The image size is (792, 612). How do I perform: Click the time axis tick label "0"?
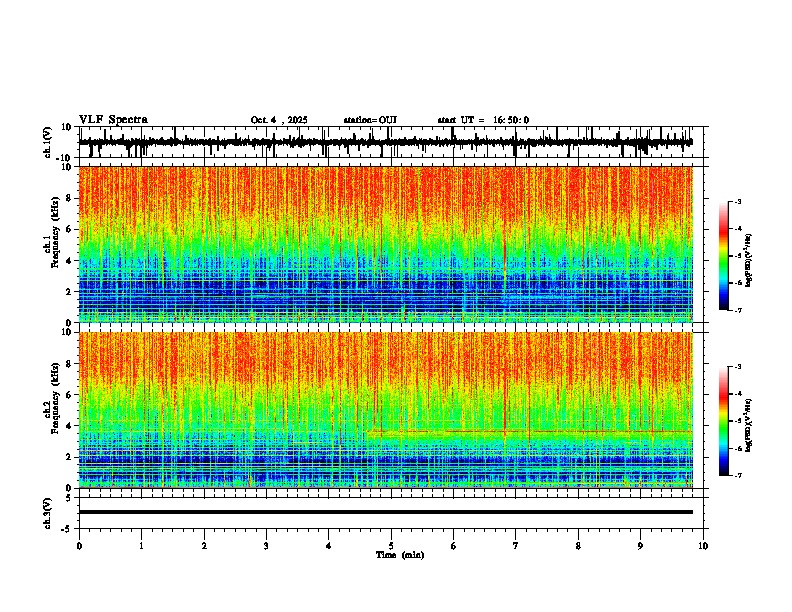tap(79, 546)
